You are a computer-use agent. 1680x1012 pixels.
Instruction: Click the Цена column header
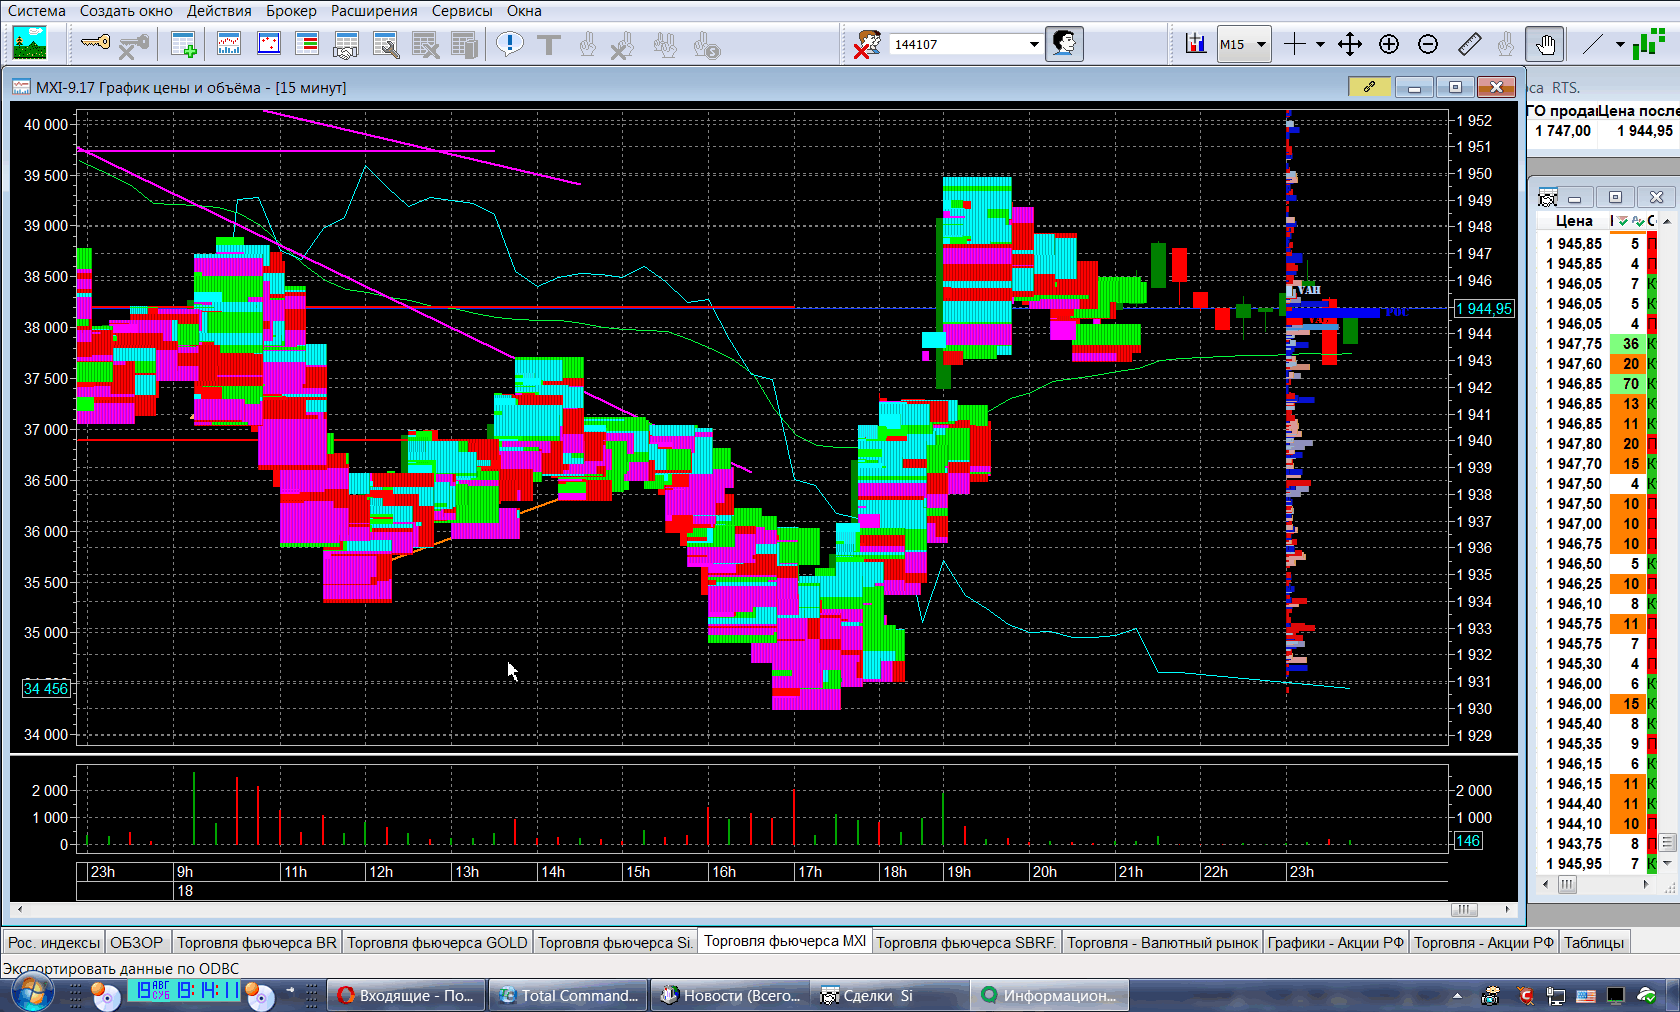tap(1573, 221)
